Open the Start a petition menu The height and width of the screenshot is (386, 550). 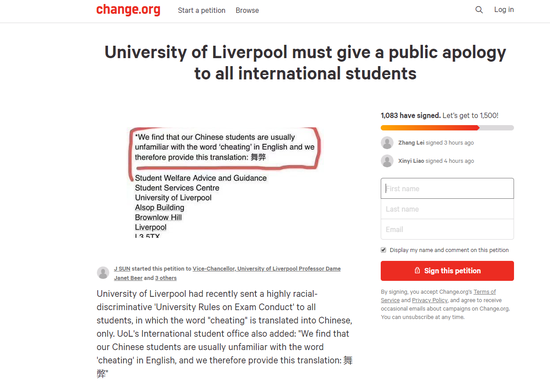point(201,11)
